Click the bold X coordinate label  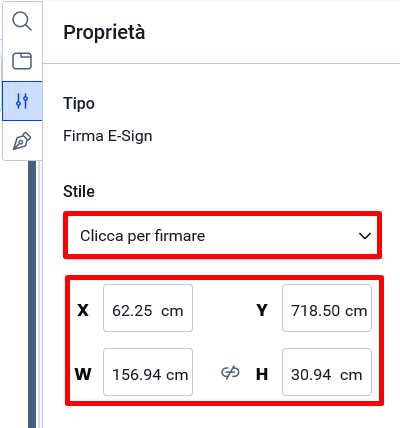coord(83,310)
